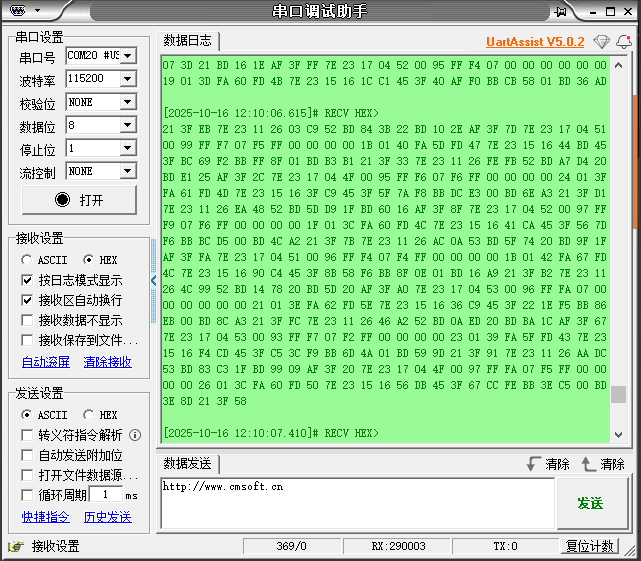Click the 发送 send button
This screenshot has height=561, width=641.
[x=590, y=504]
